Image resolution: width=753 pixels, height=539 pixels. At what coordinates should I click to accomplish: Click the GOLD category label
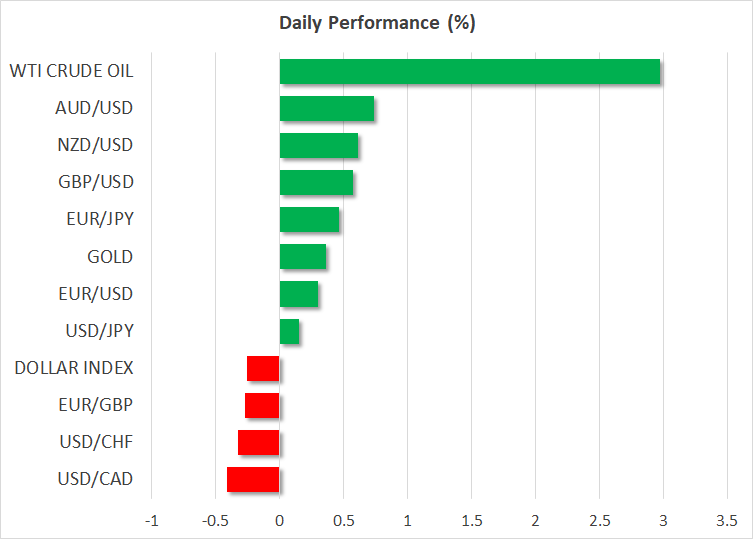[x=110, y=257]
